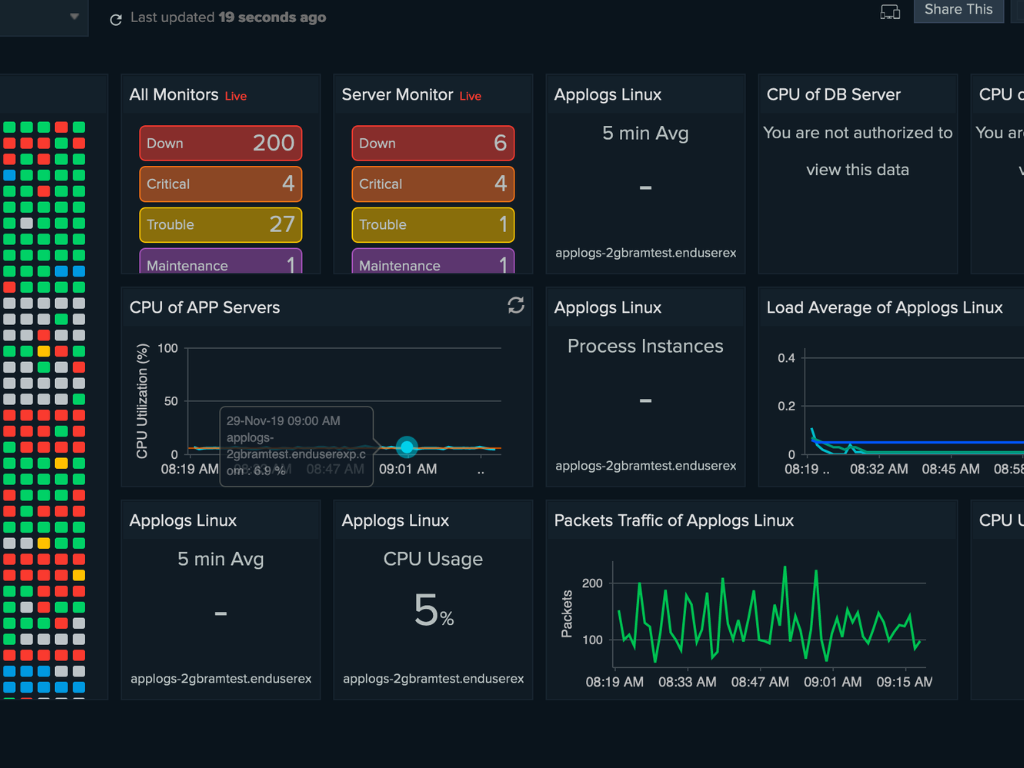Select Critical status in All Monitors
The width and height of the screenshot is (1024, 768).
tap(220, 184)
